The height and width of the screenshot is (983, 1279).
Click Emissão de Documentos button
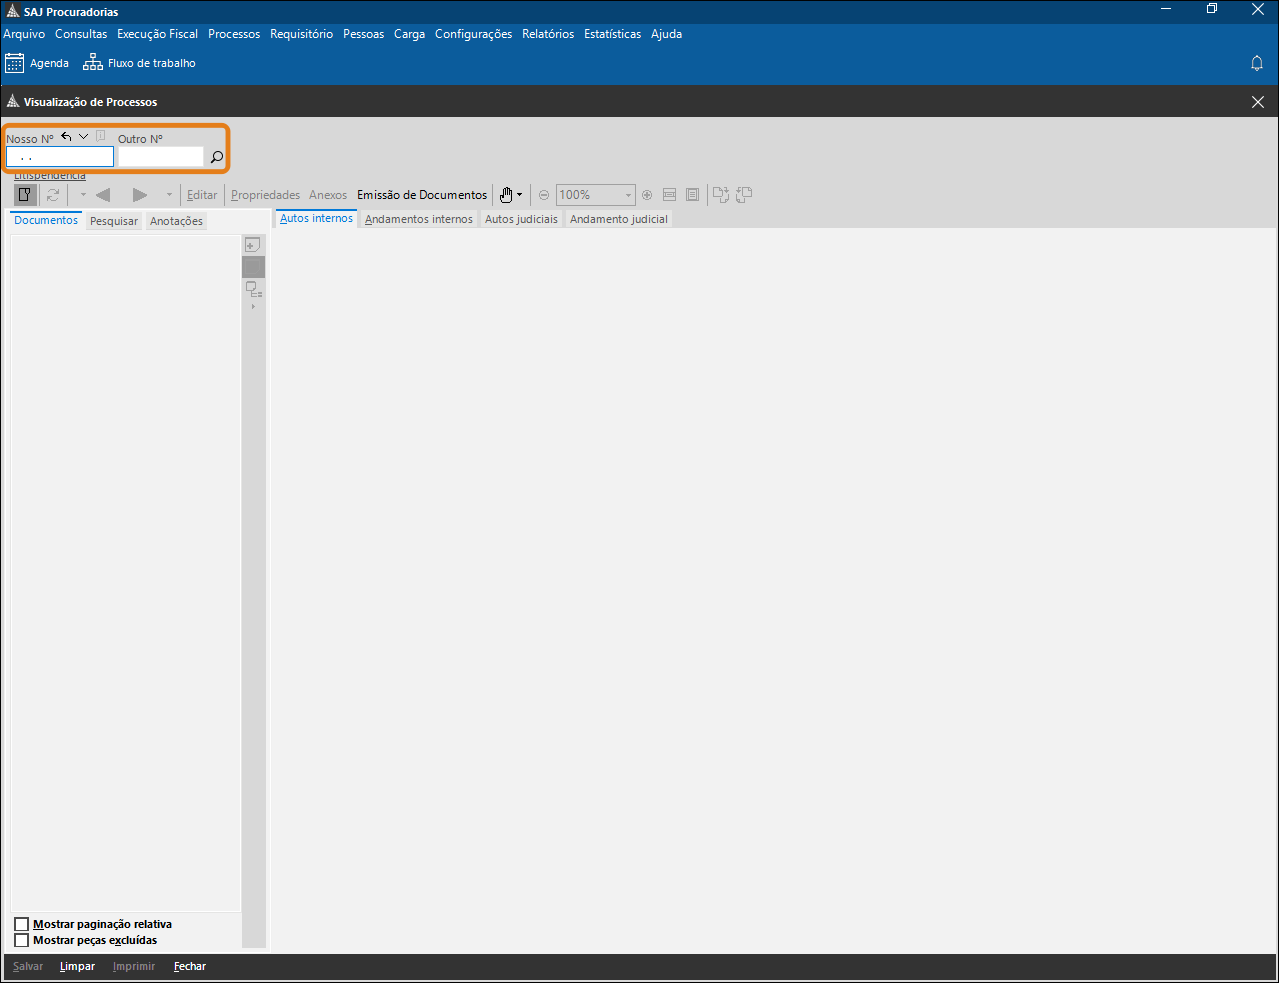[x=422, y=195]
